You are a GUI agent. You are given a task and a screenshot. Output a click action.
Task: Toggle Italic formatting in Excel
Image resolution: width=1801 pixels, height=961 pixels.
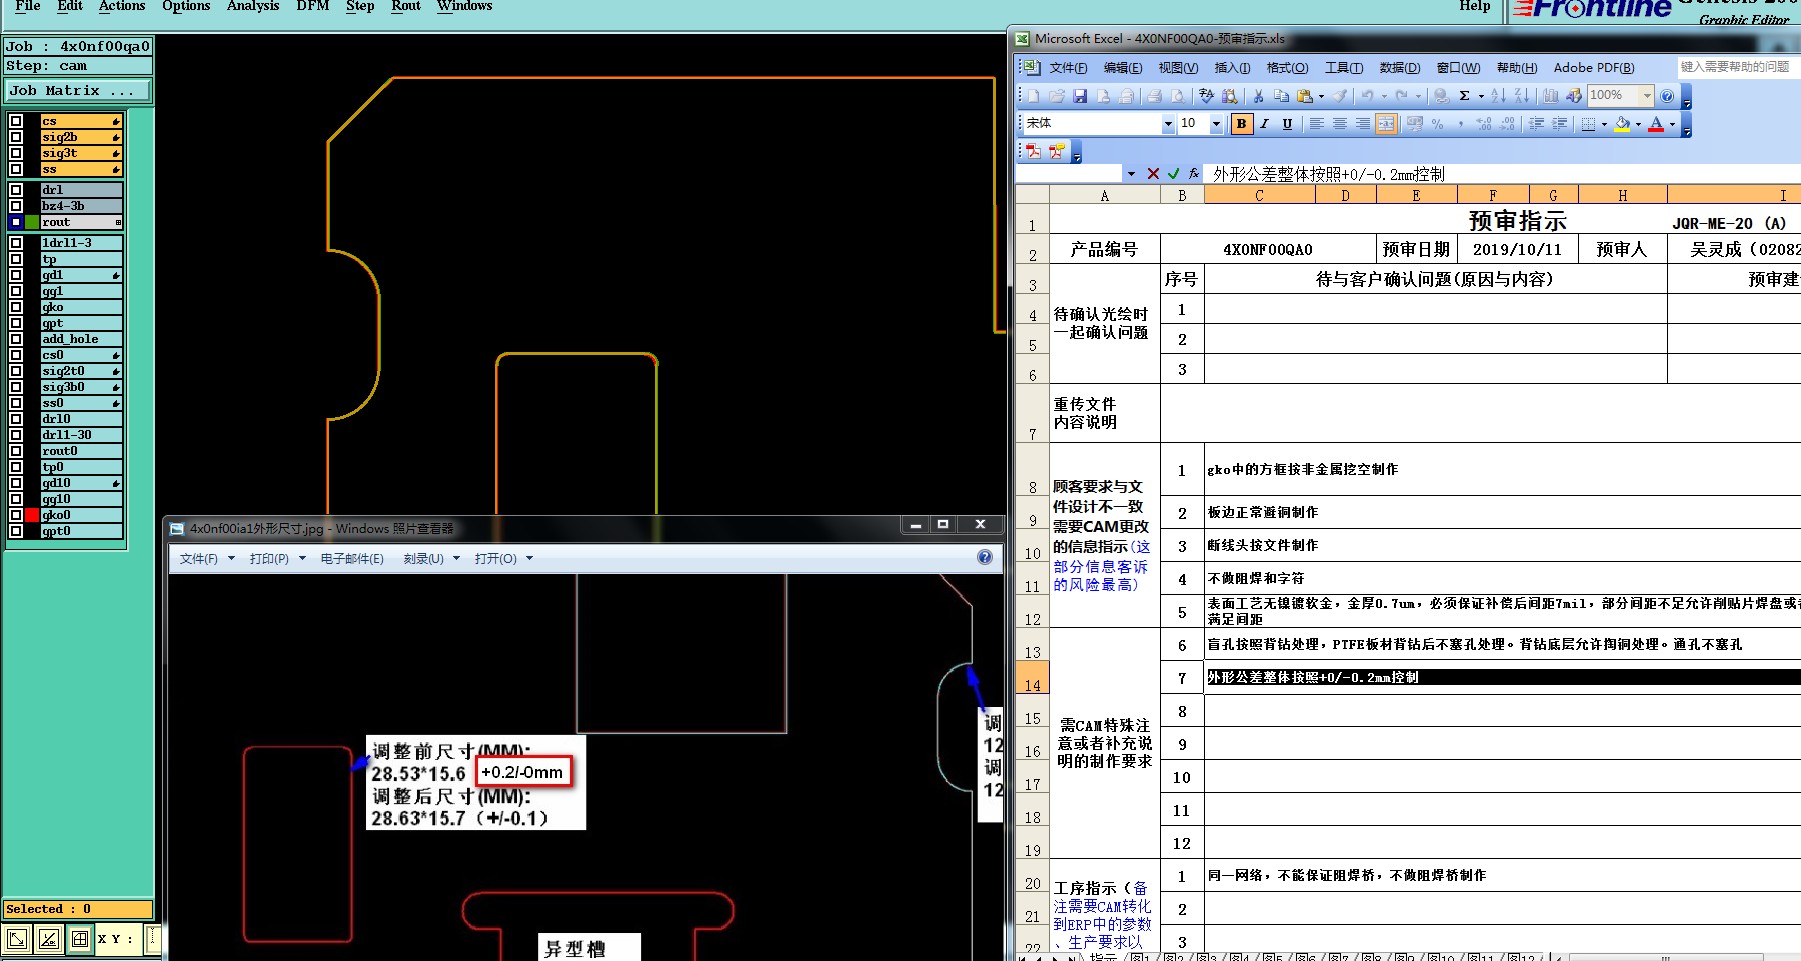click(x=1264, y=124)
